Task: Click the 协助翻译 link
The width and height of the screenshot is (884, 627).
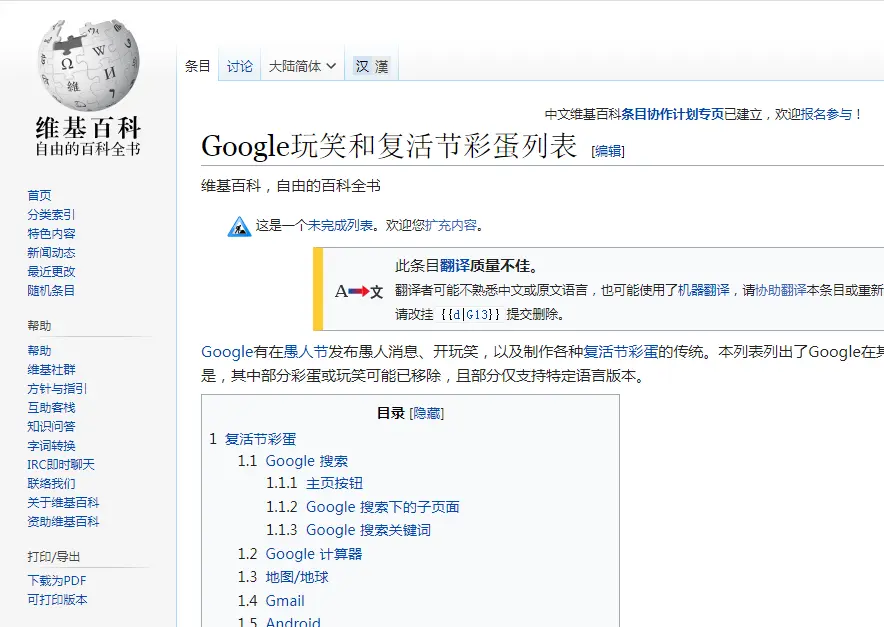Action: (780, 290)
